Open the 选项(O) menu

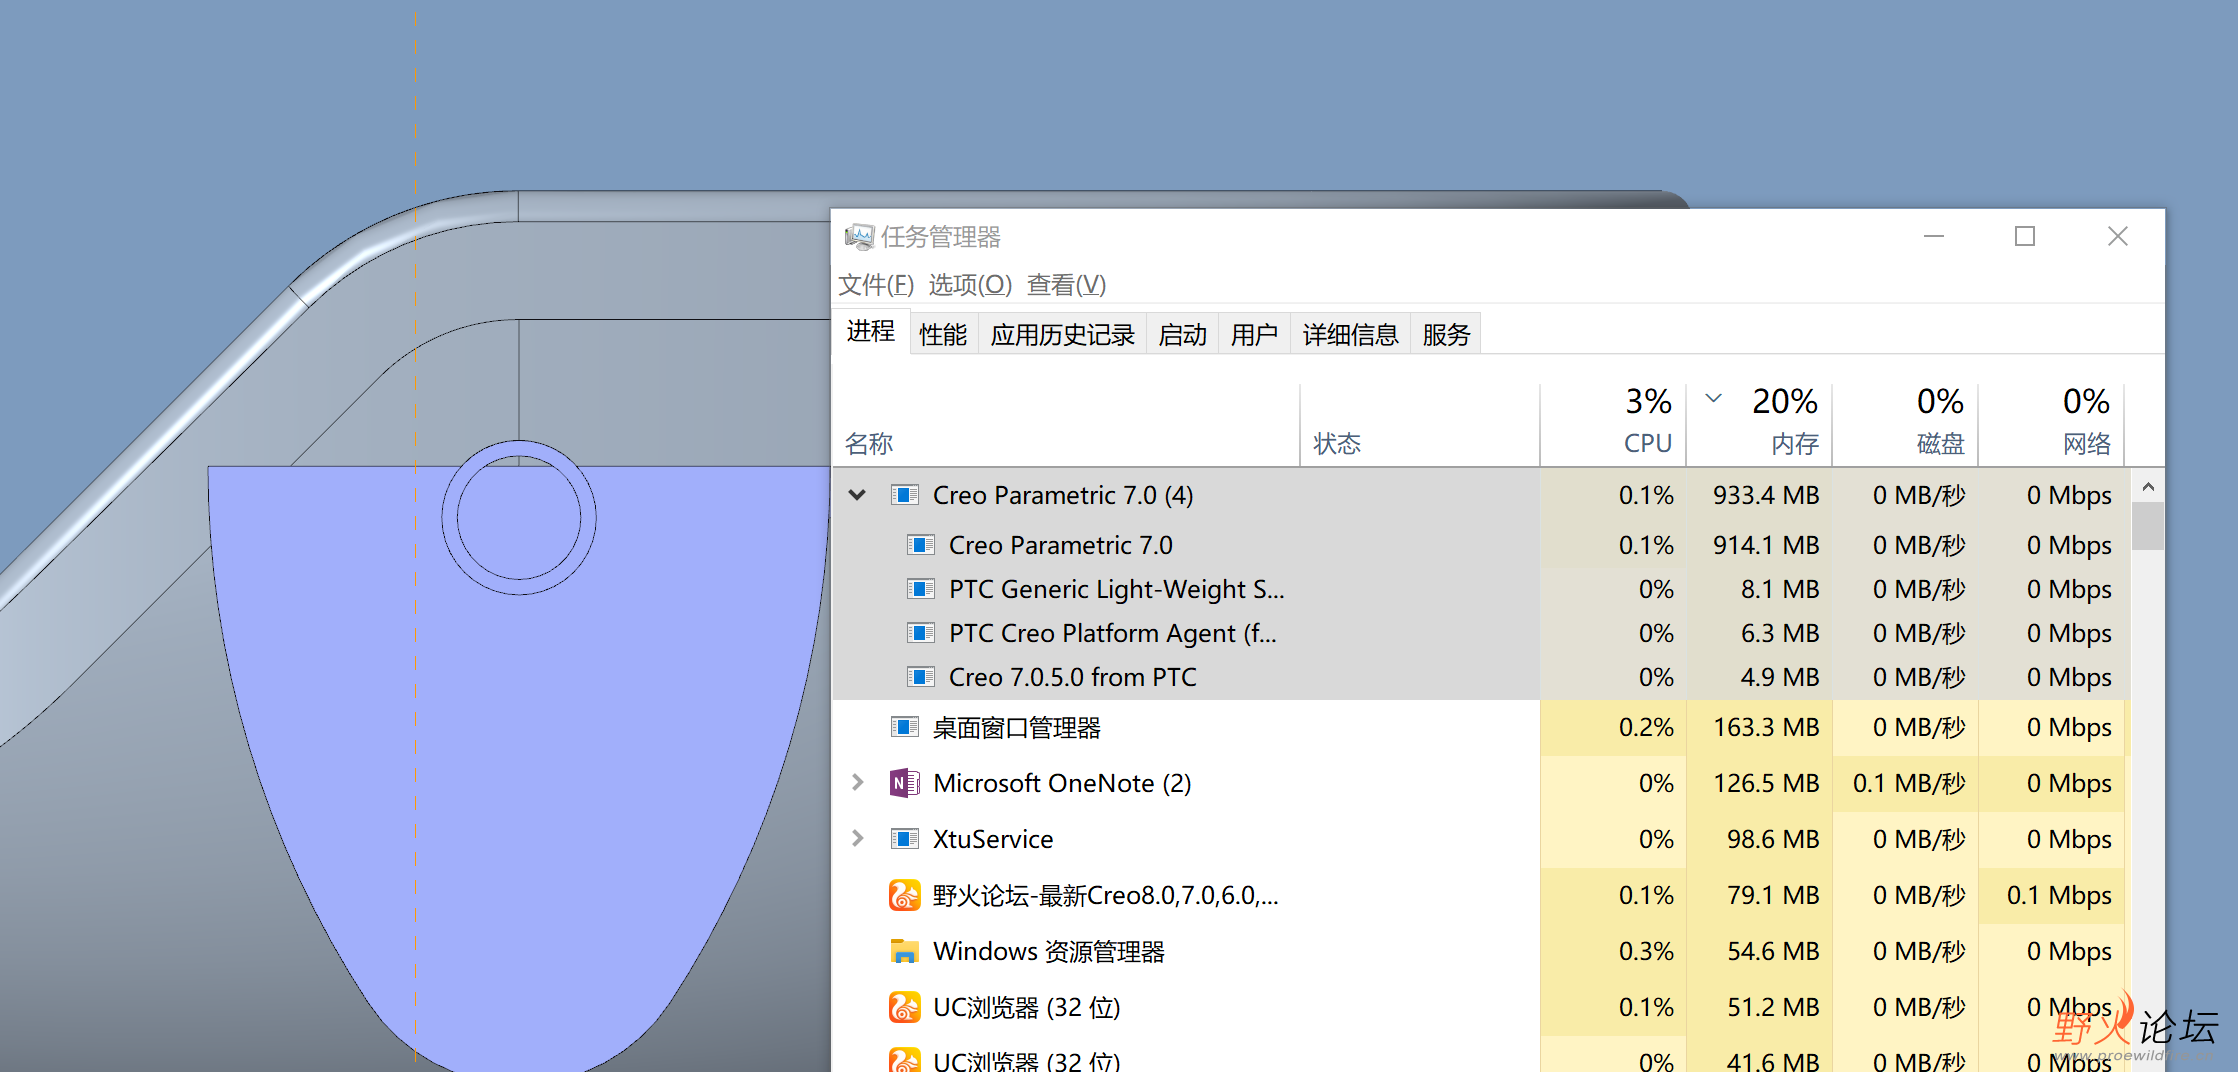pos(970,285)
